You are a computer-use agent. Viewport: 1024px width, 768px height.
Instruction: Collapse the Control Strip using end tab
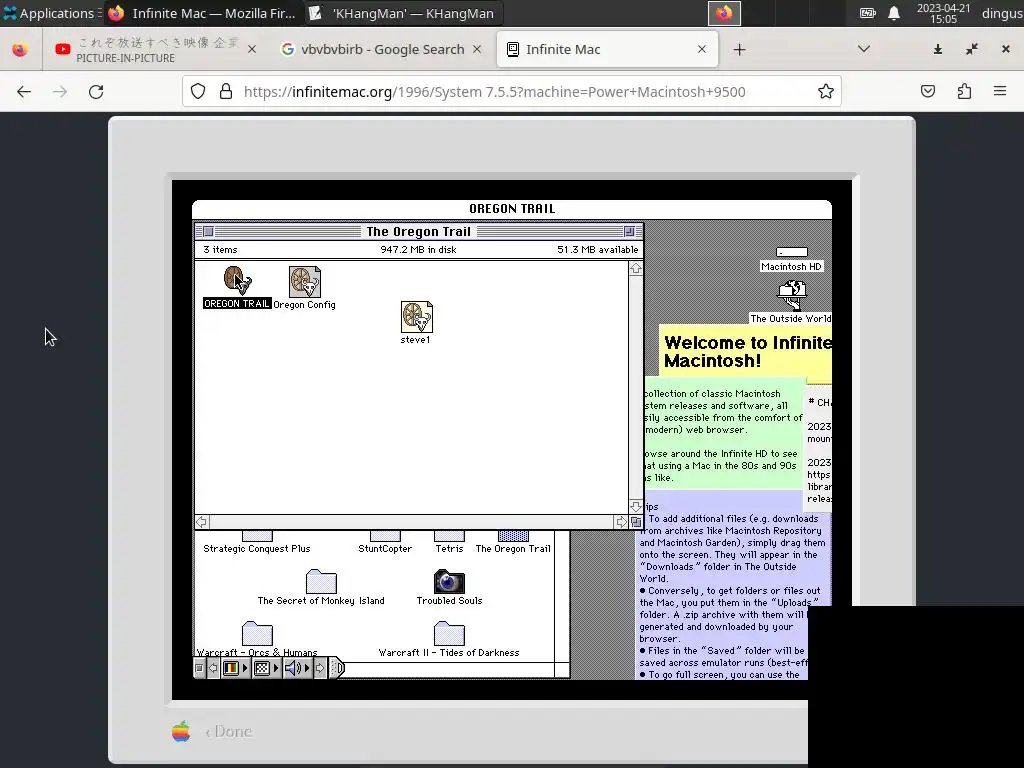(x=337, y=668)
